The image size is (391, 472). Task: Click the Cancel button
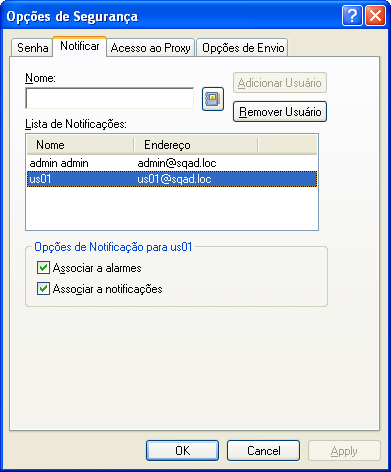tap(263, 451)
